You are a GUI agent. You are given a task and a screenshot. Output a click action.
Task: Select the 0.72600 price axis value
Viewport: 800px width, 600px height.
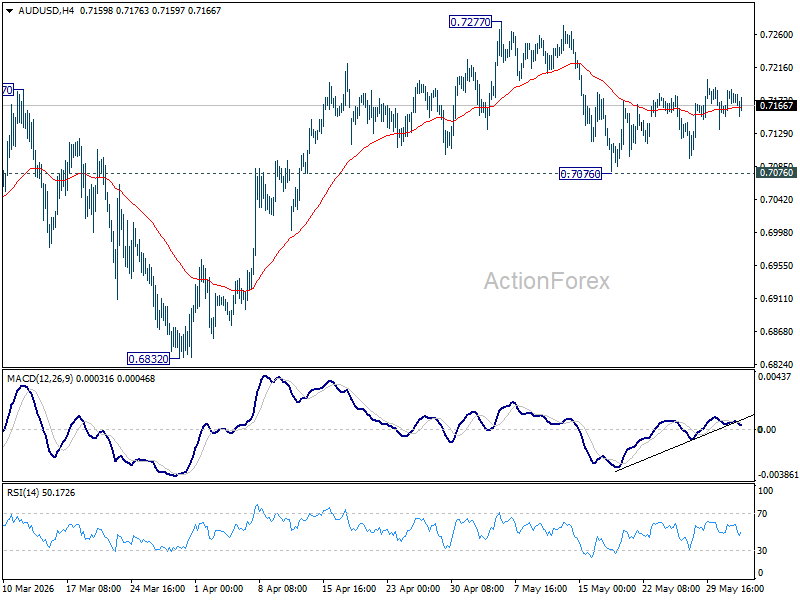pos(777,35)
